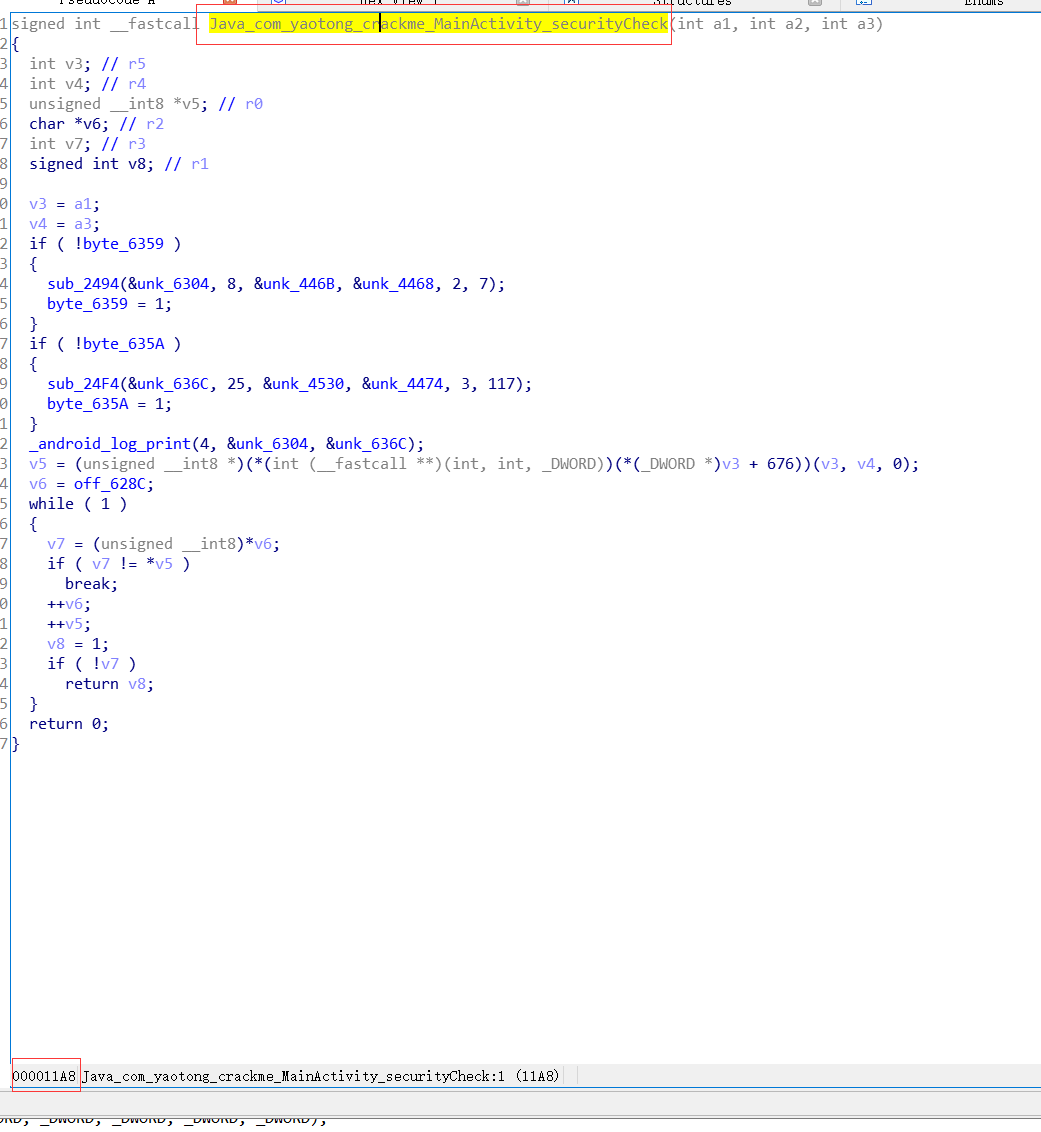Screen dimensions: 1041x1132
Task: Open the sub_24F4 function call
Action: tap(83, 384)
